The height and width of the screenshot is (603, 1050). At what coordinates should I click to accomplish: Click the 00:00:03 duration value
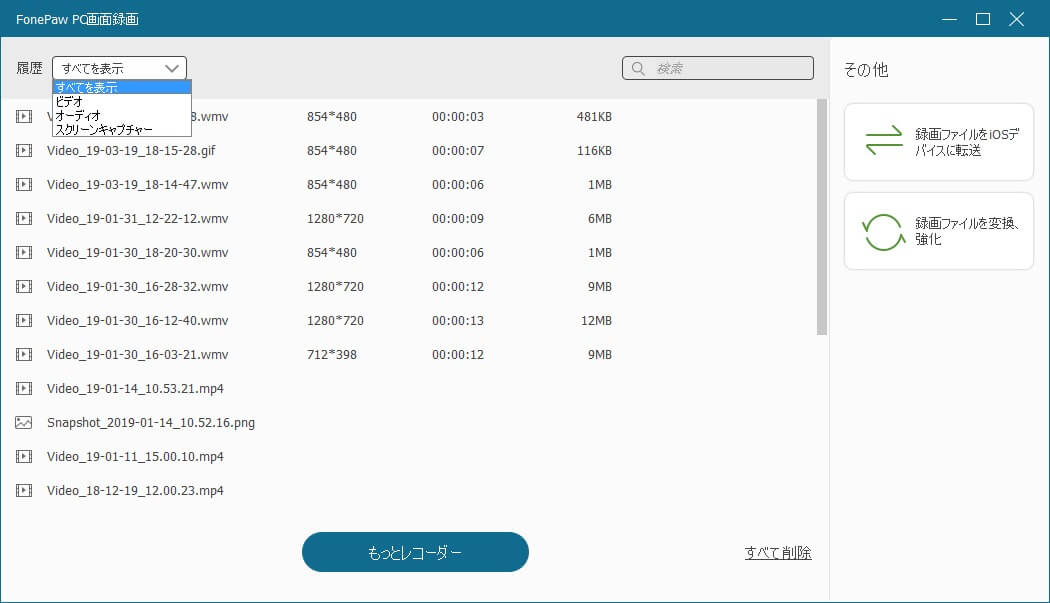[x=458, y=117]
